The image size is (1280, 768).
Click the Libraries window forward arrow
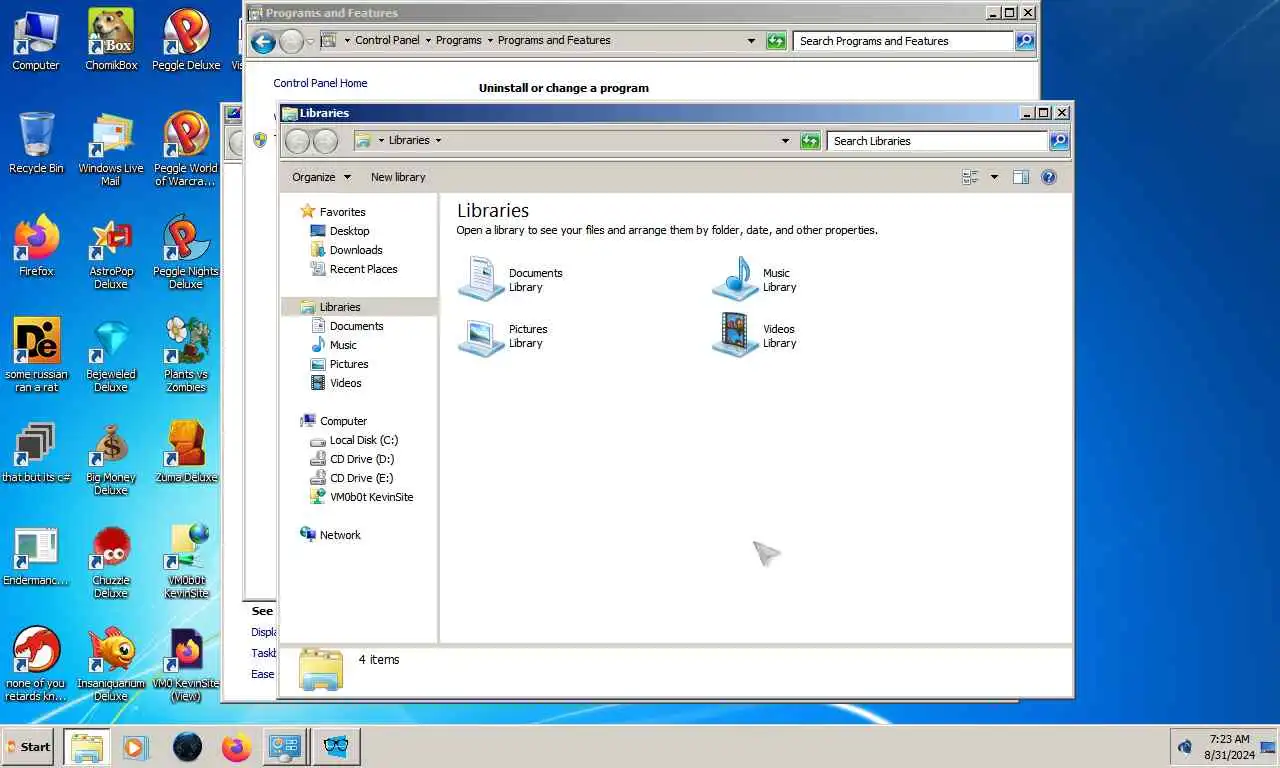coord(325,141)
